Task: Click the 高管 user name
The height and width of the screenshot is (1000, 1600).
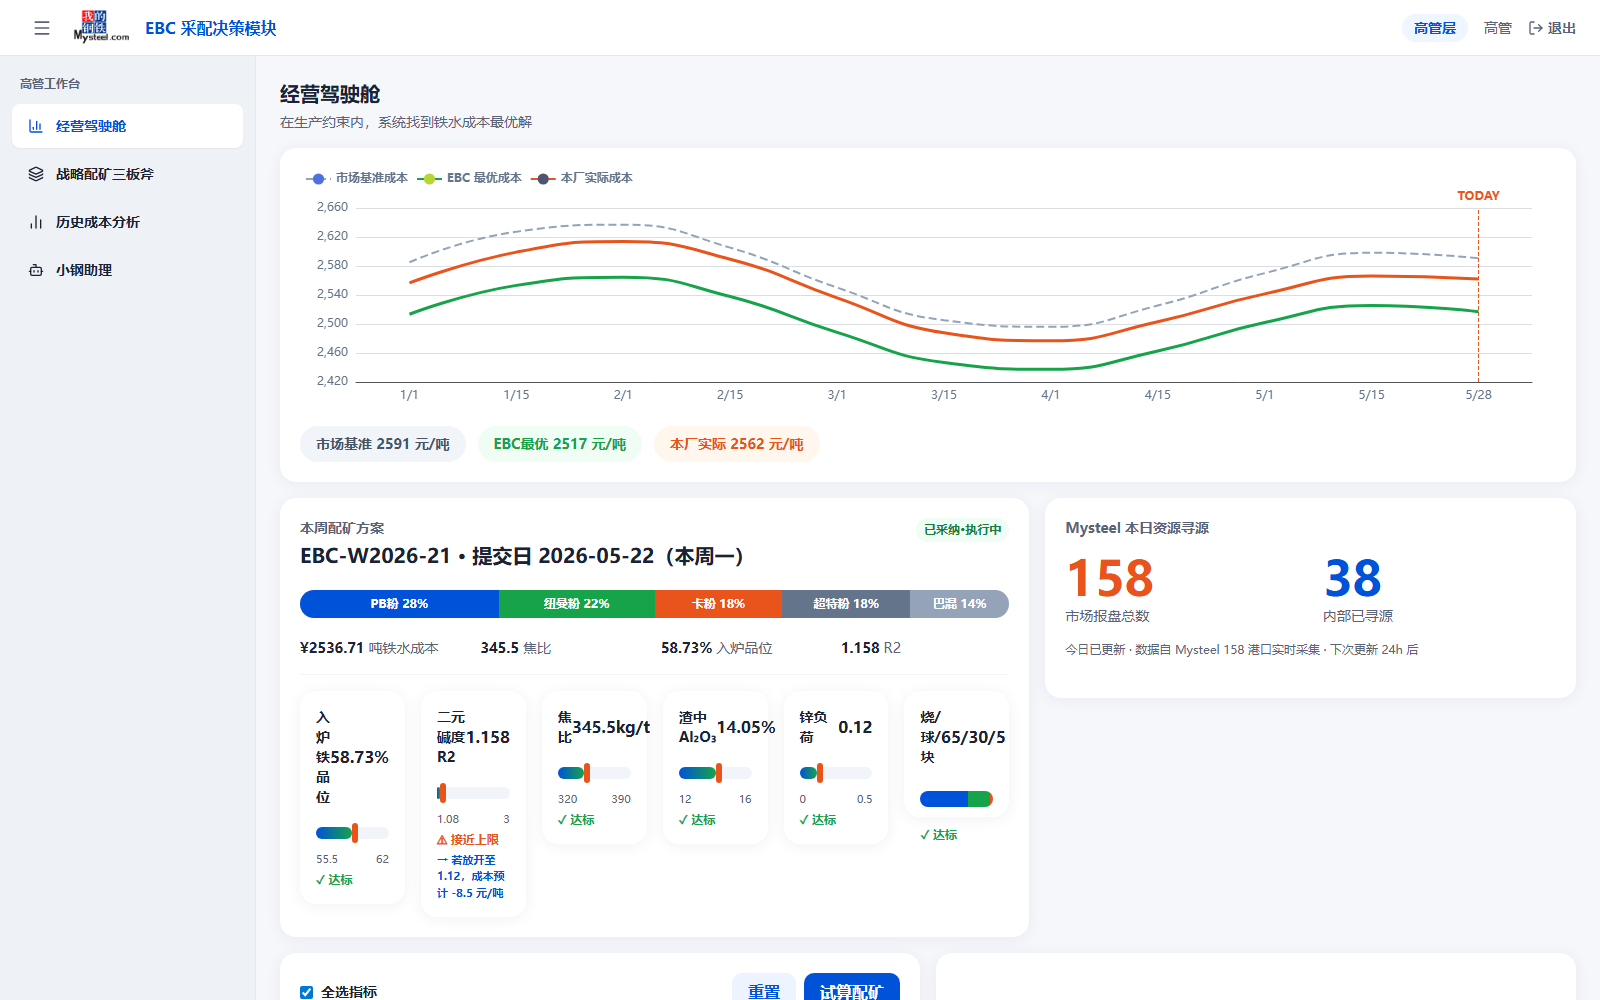Action: point(1497,28)
